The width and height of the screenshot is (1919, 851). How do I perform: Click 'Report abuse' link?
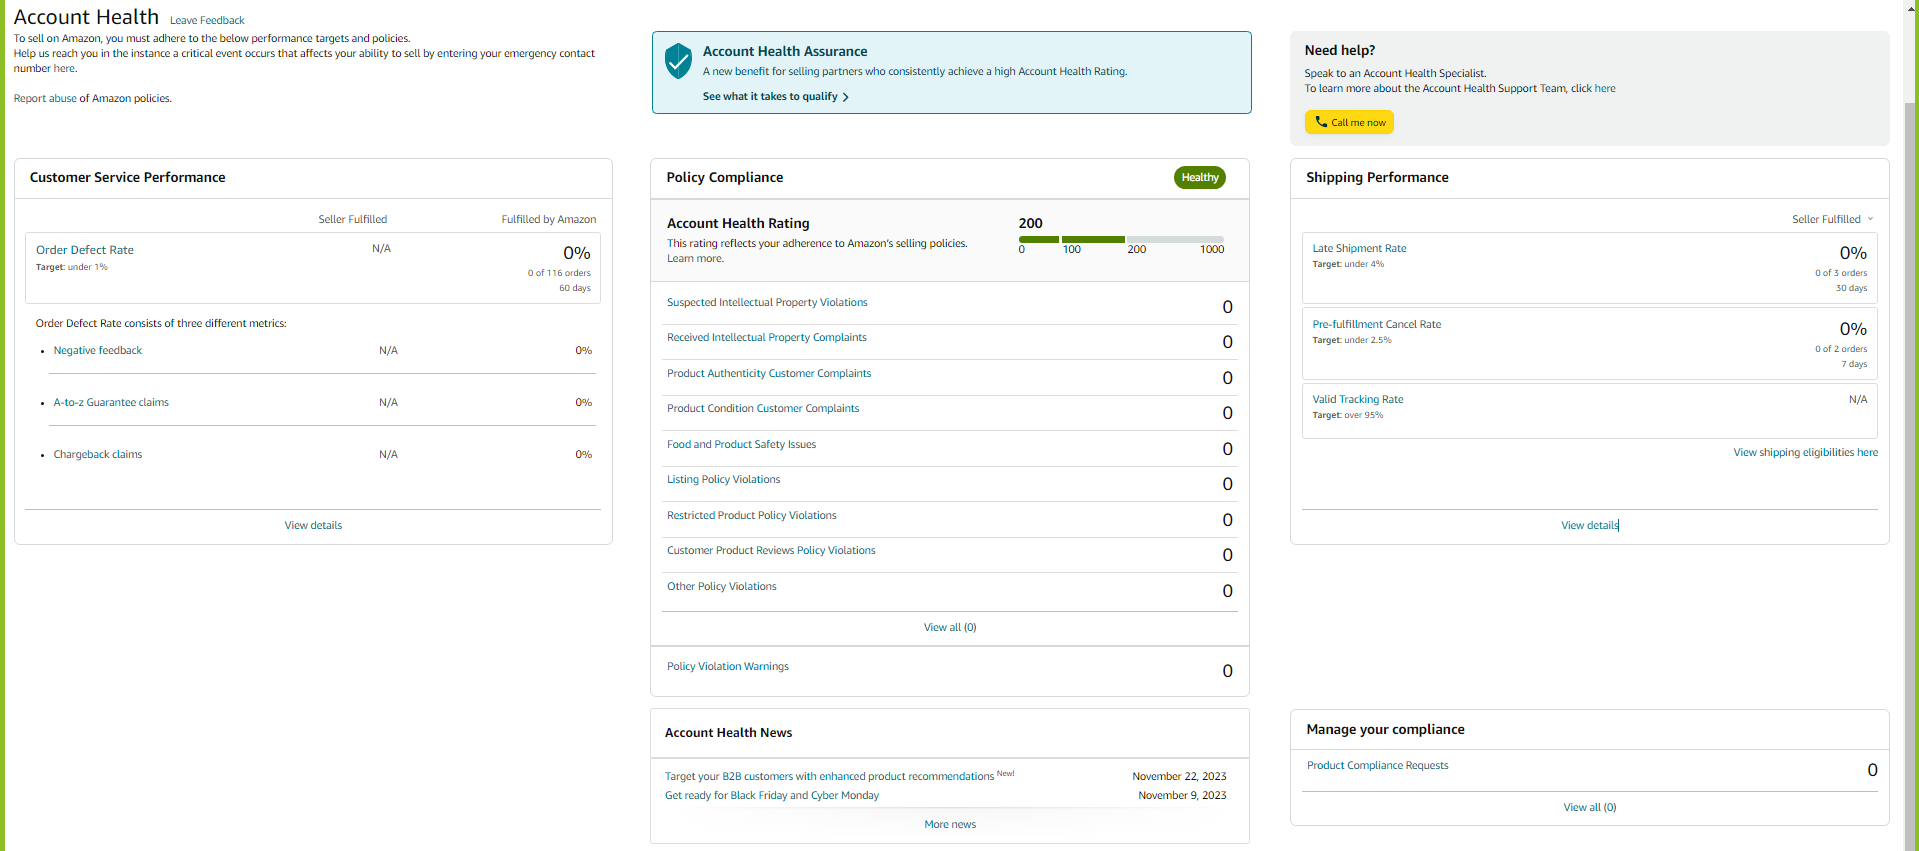pyautogui.click(x=45, y=98)
